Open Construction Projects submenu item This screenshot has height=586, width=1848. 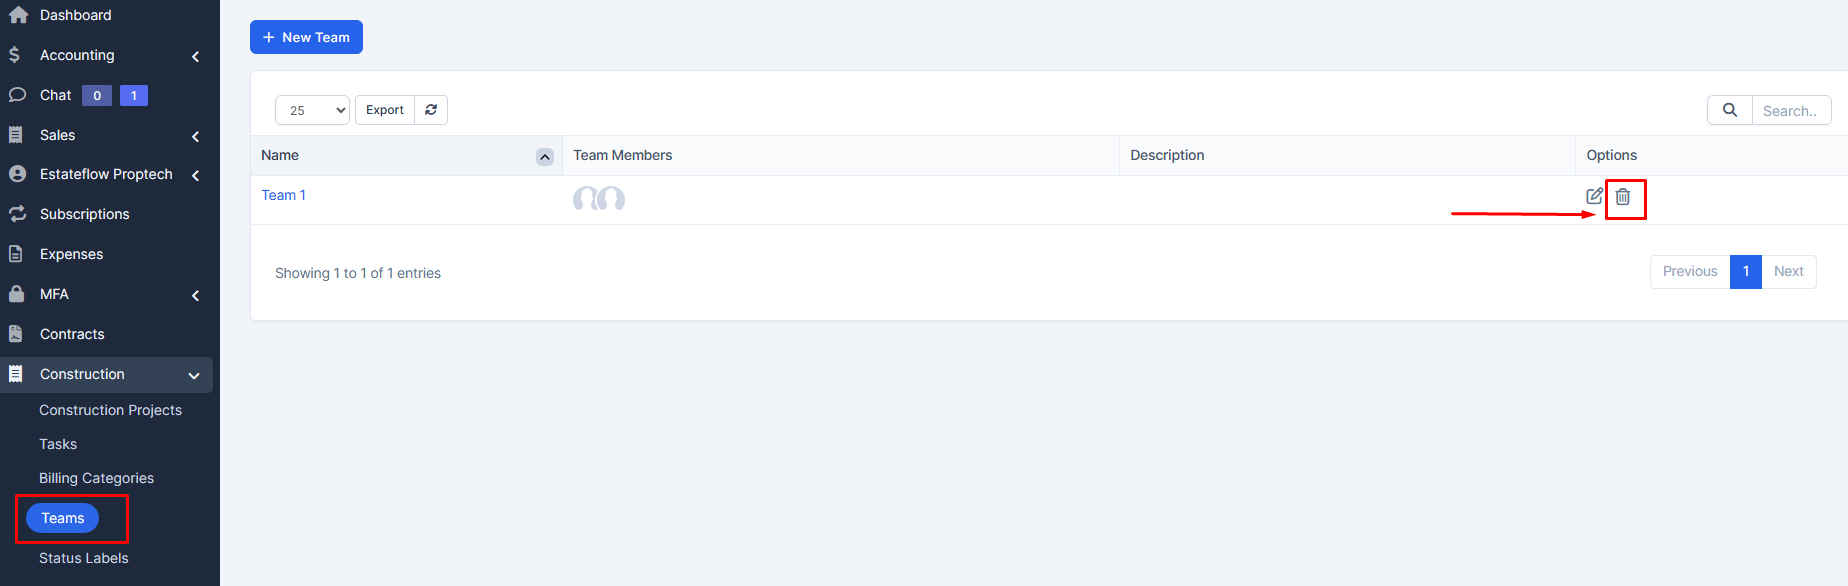click(x=110, y=410)
